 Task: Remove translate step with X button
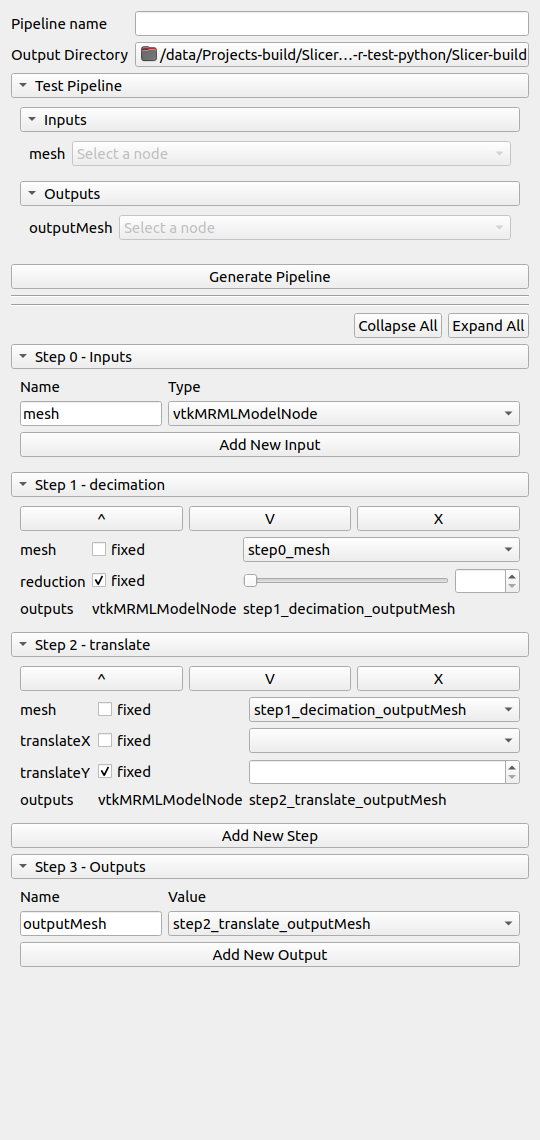tap(438, 678)
